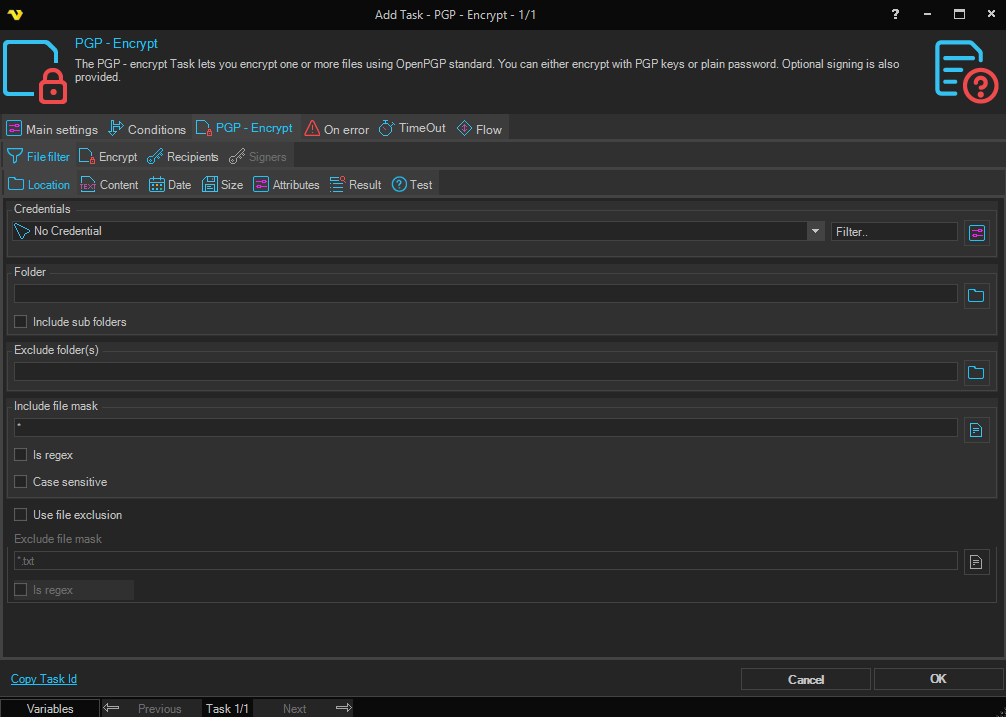The height and width of the screenshot is (717, 1006).
Task: Switch to the On error tab
Action: click(337, 129)
